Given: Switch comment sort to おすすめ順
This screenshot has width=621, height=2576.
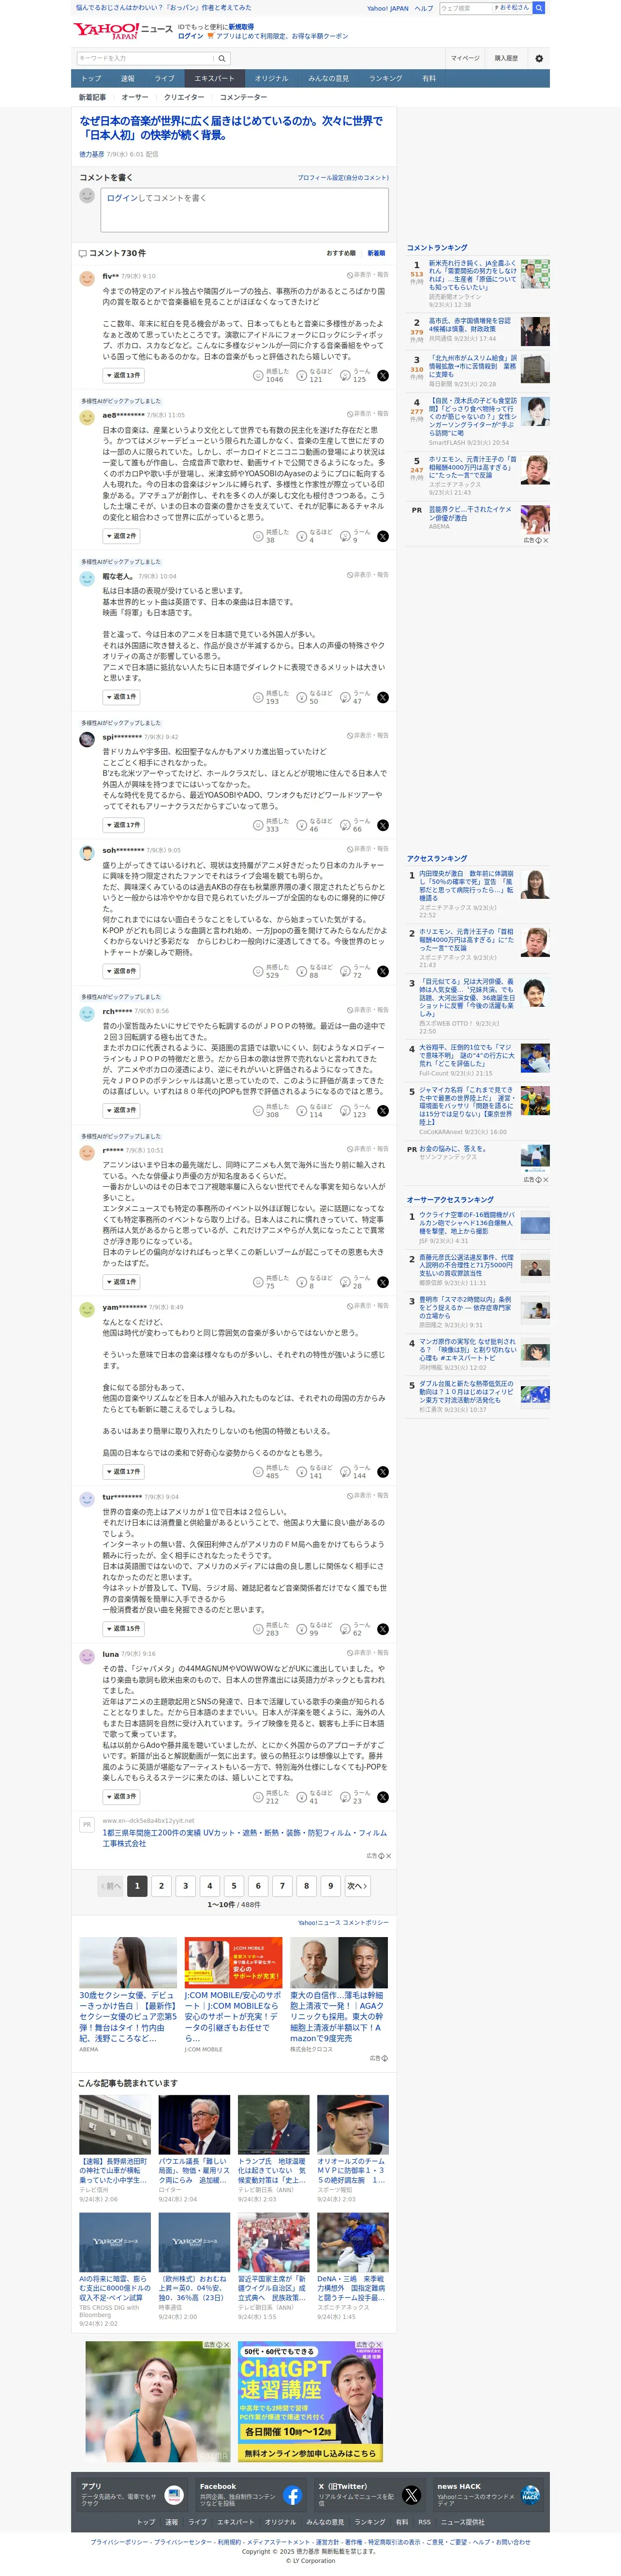Looking at the screenshot, I should [341, 253].
